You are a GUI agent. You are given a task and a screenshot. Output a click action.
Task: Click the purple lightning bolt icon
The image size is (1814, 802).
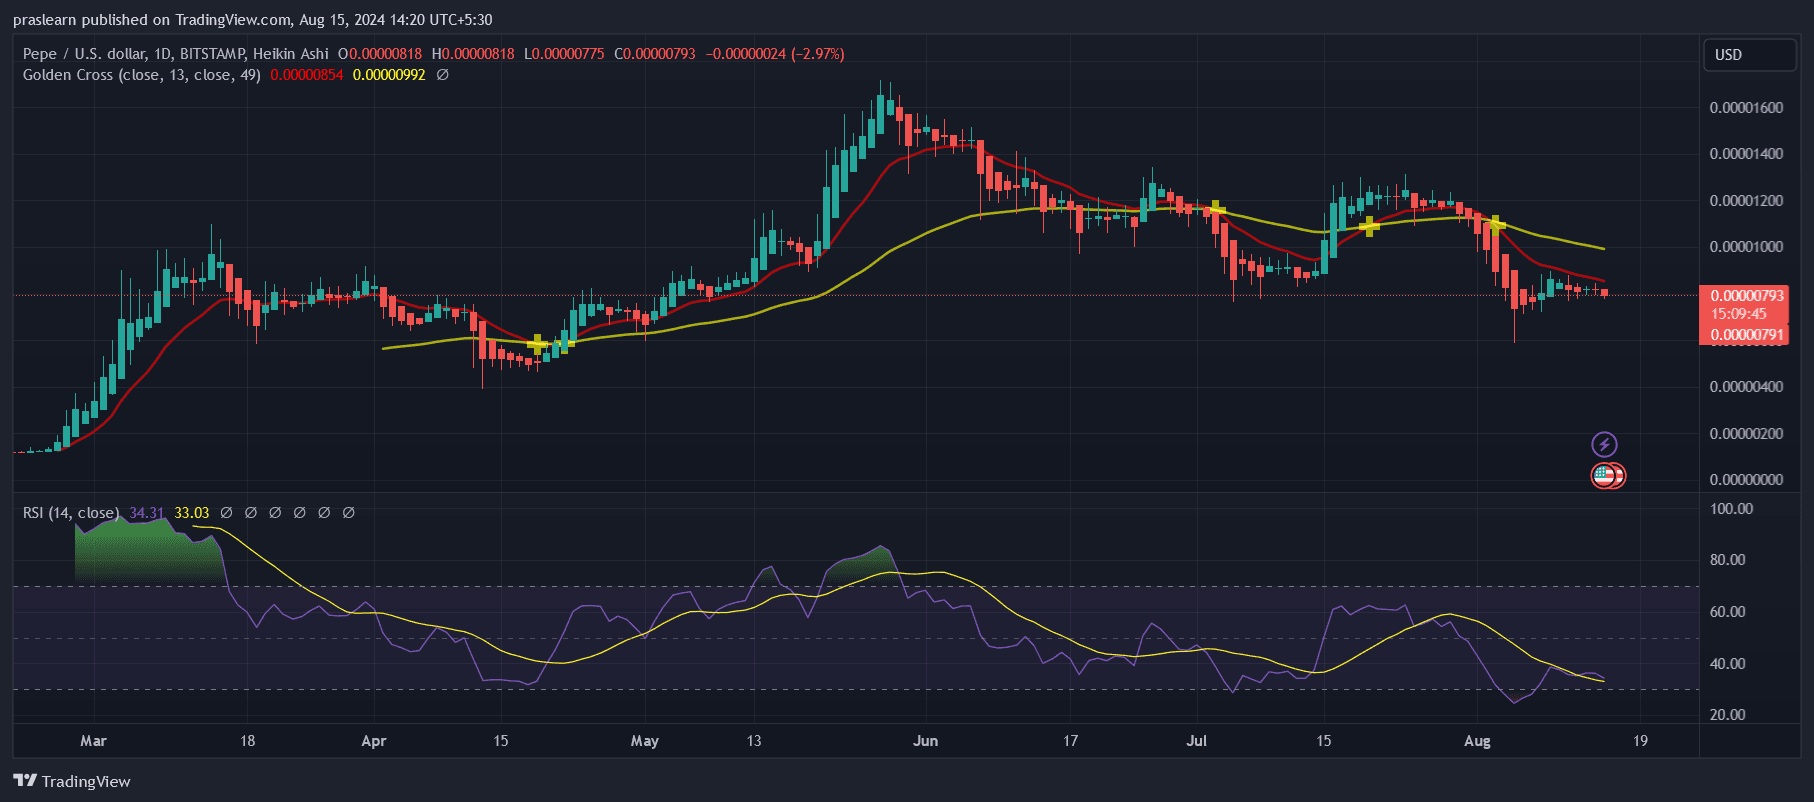tap(1604, 444)
